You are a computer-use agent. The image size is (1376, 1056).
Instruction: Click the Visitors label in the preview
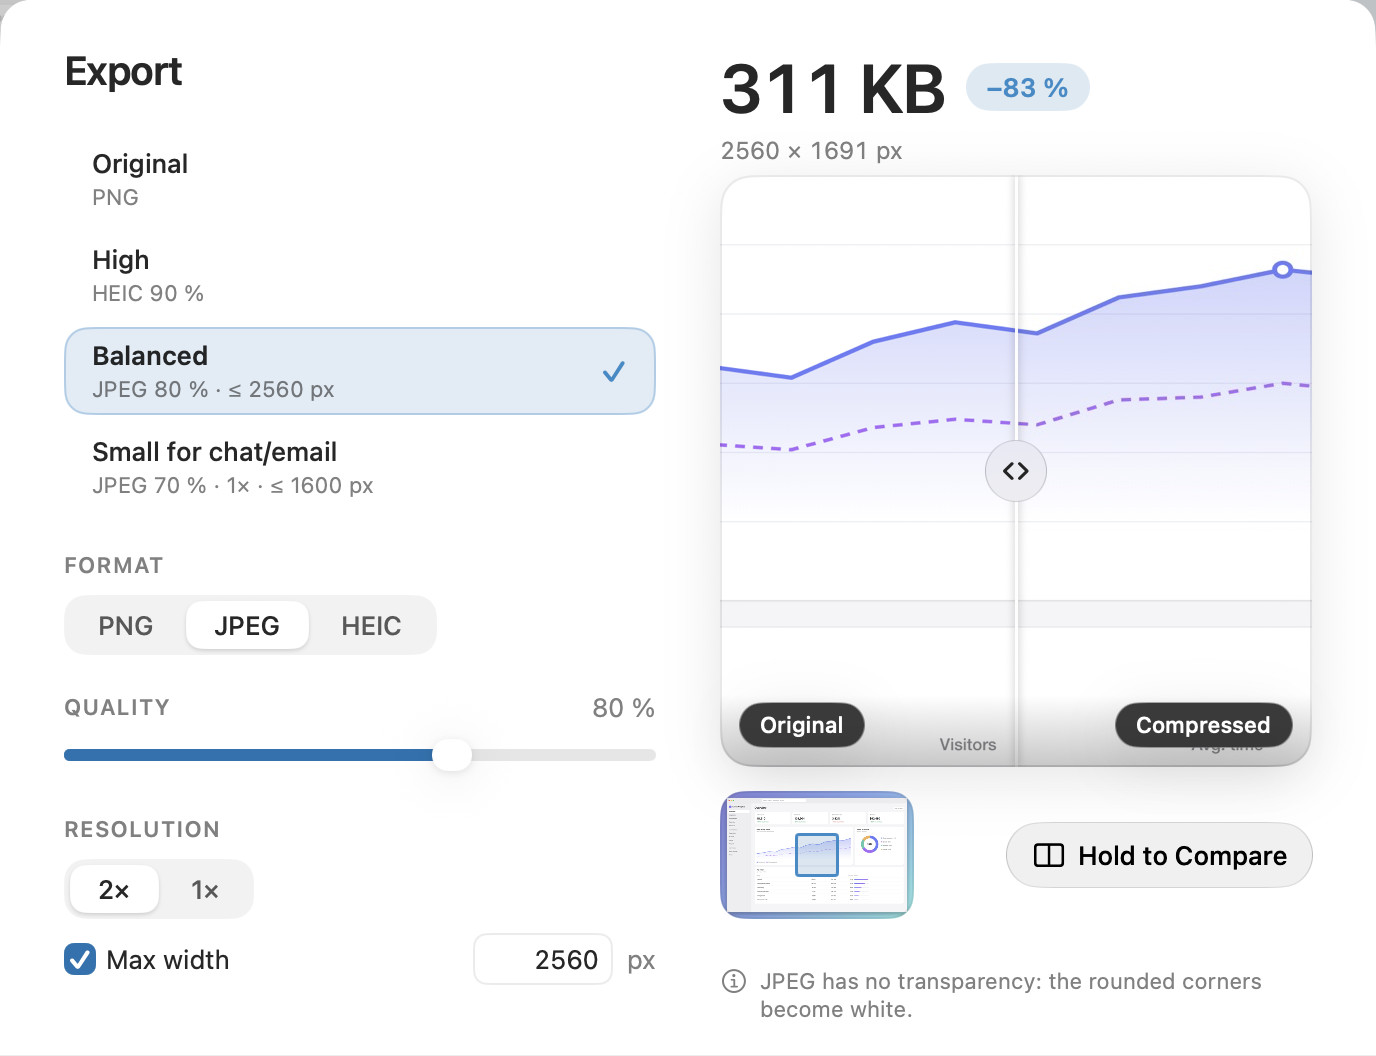pos(968,745)
